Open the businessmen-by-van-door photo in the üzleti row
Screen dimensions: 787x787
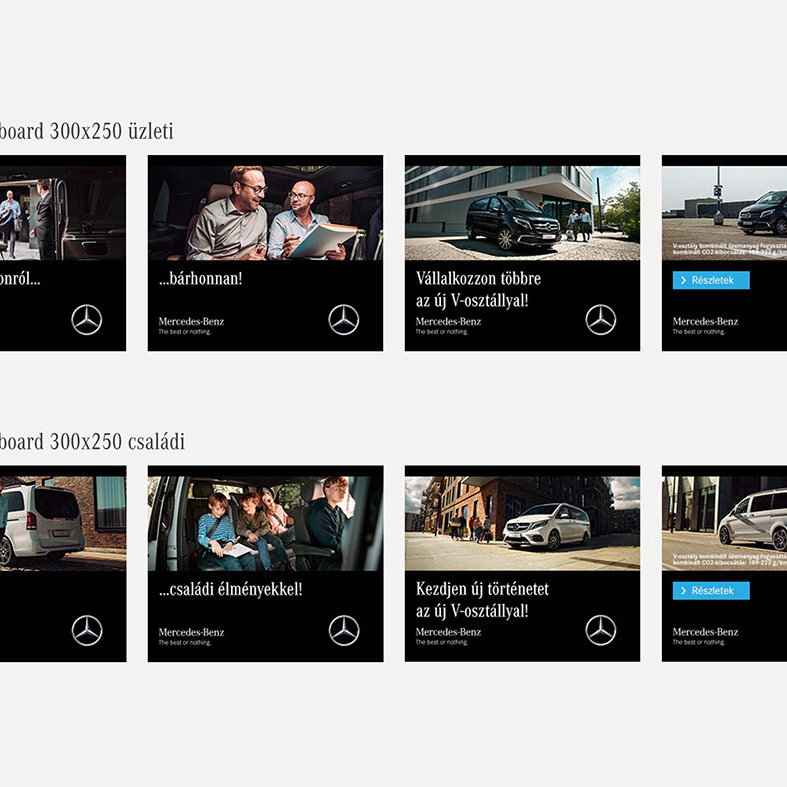63,213
